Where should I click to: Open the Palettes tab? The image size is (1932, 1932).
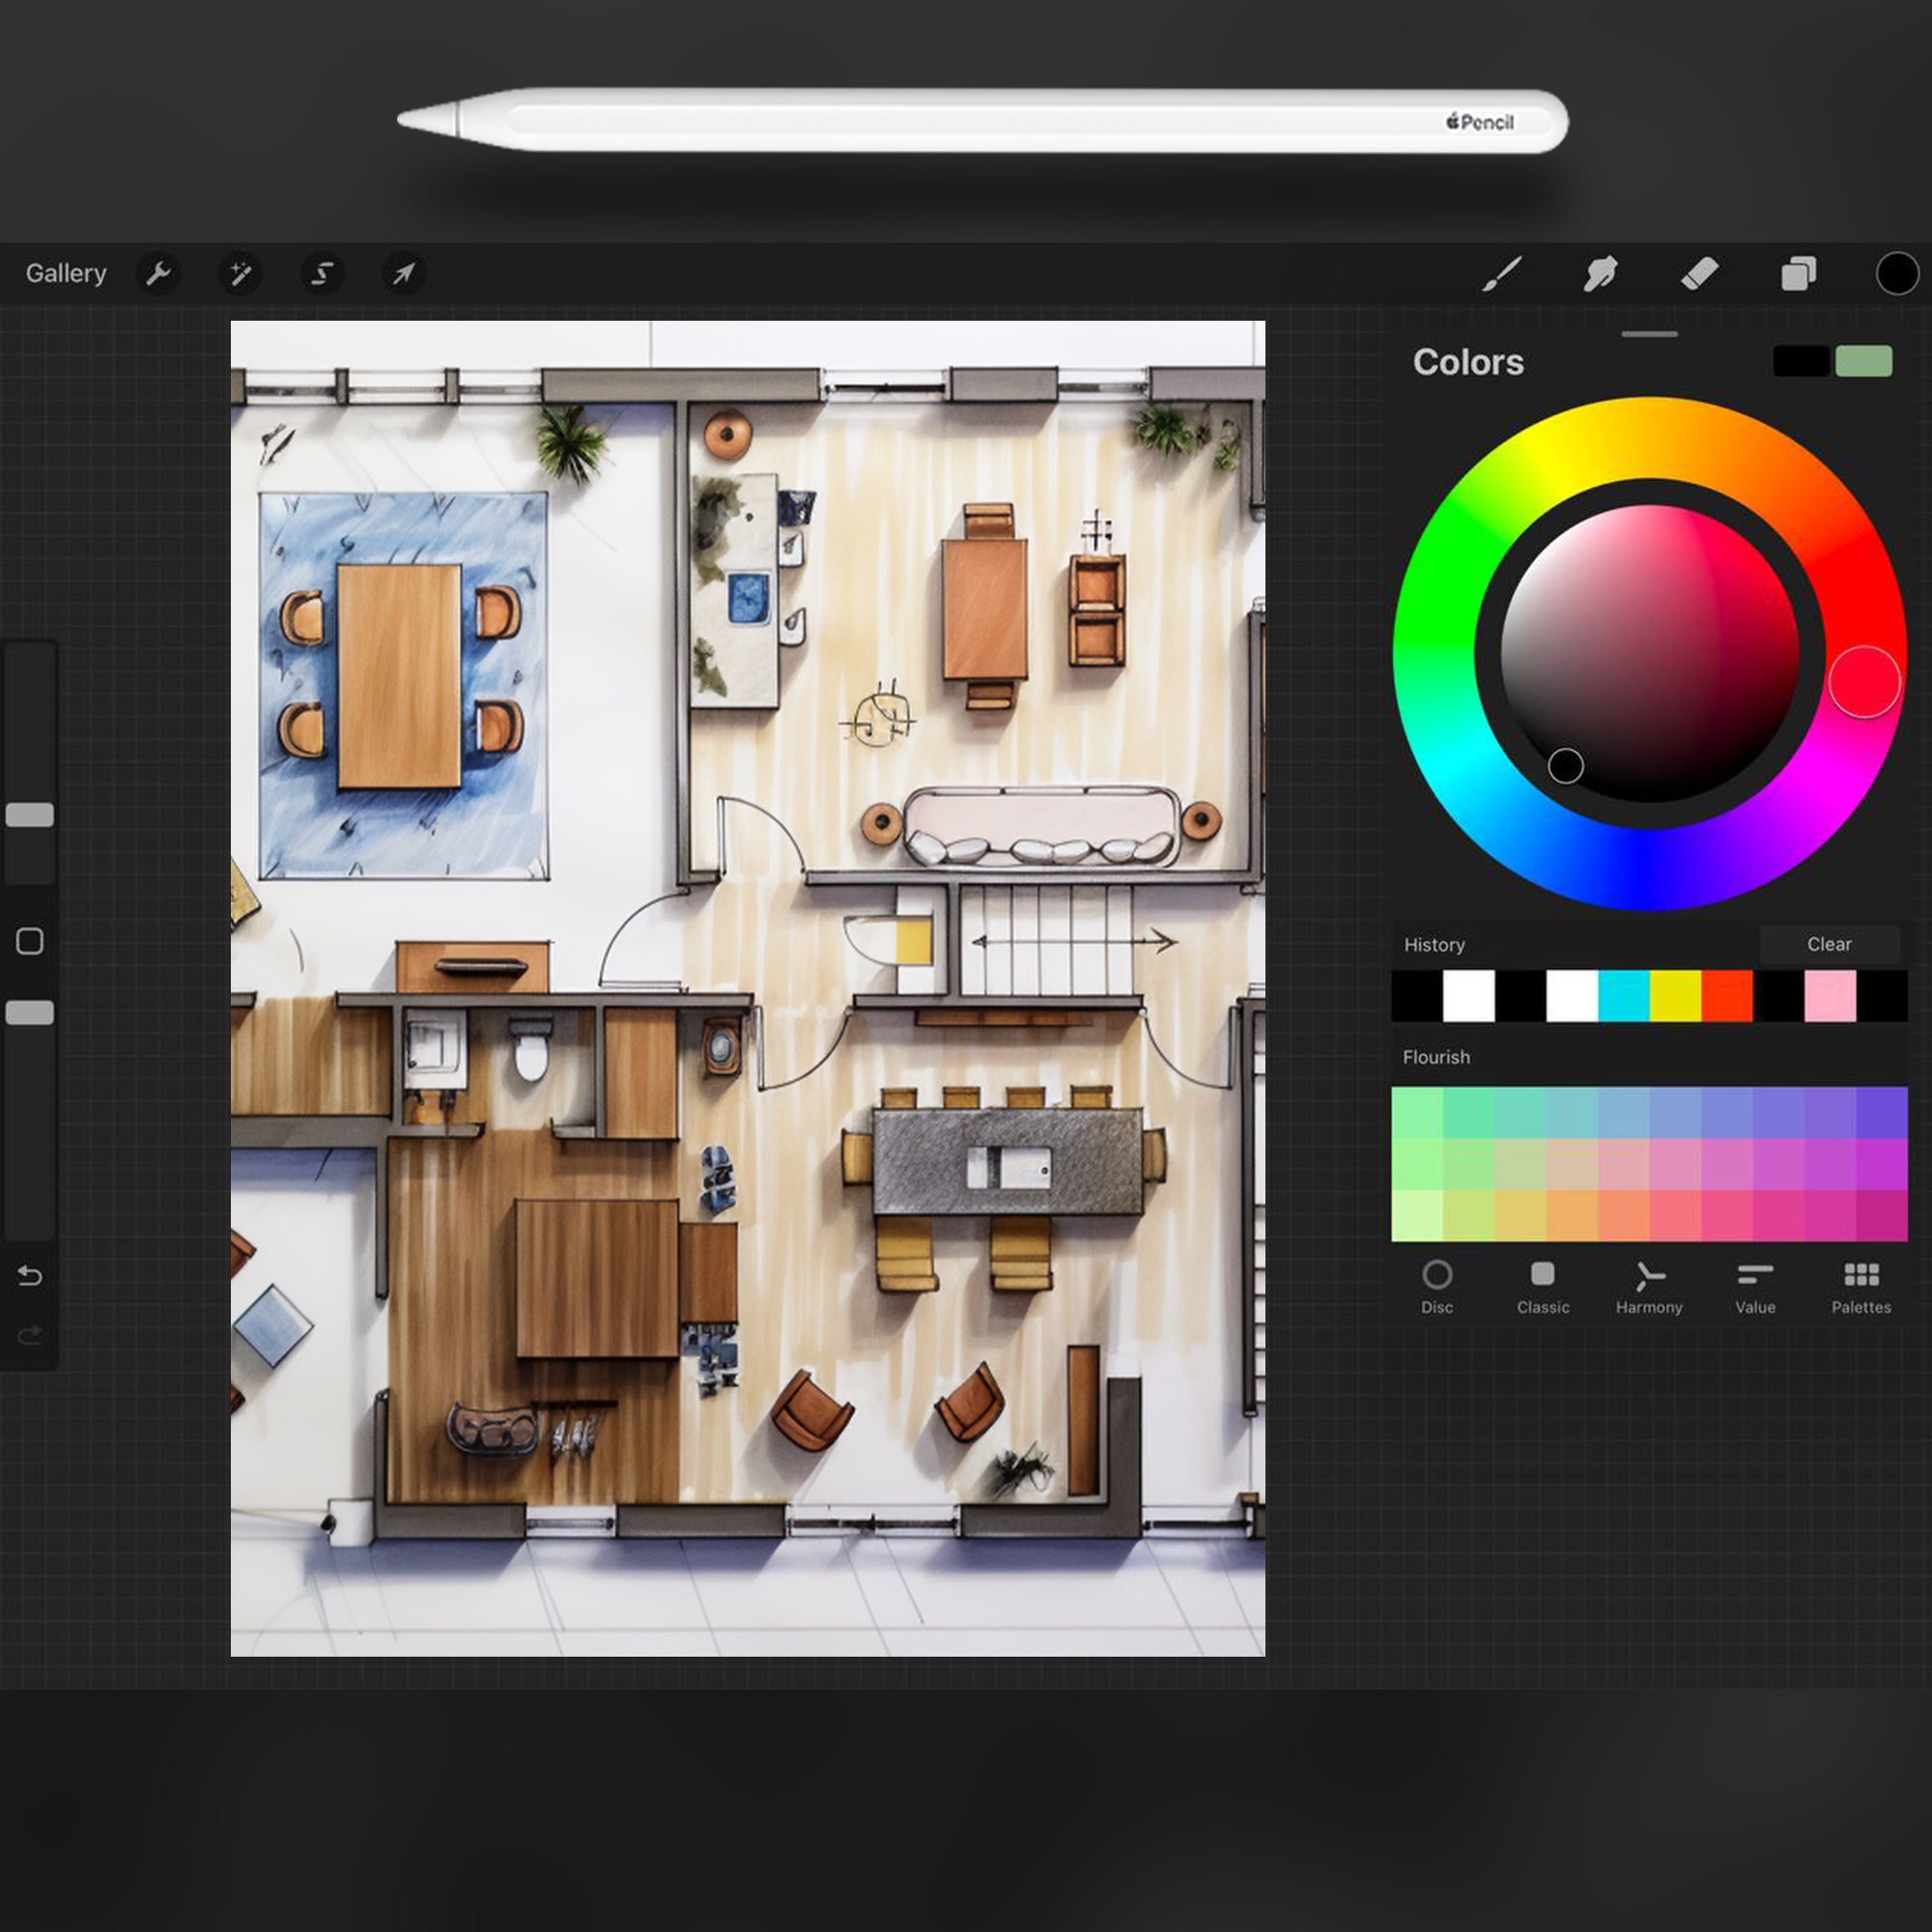point(1861,1287)
